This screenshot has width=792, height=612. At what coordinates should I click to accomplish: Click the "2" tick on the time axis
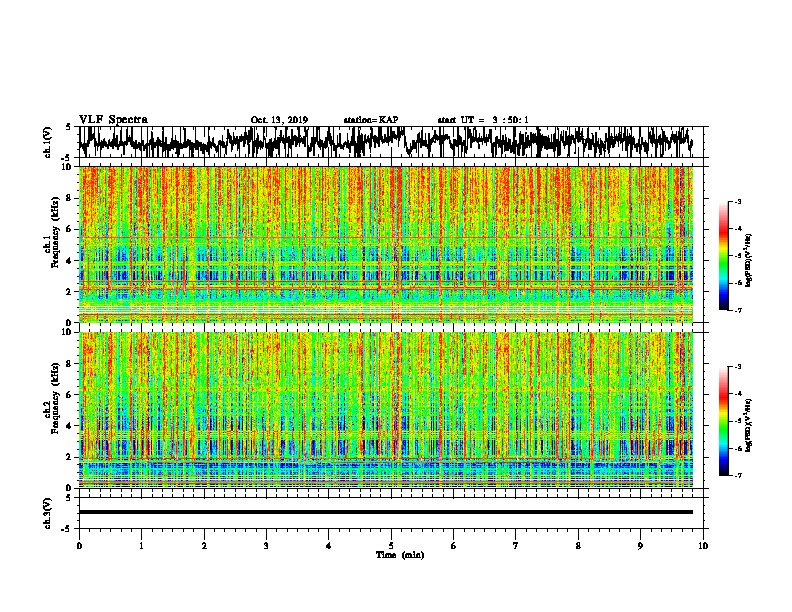[x=204, y=546]
